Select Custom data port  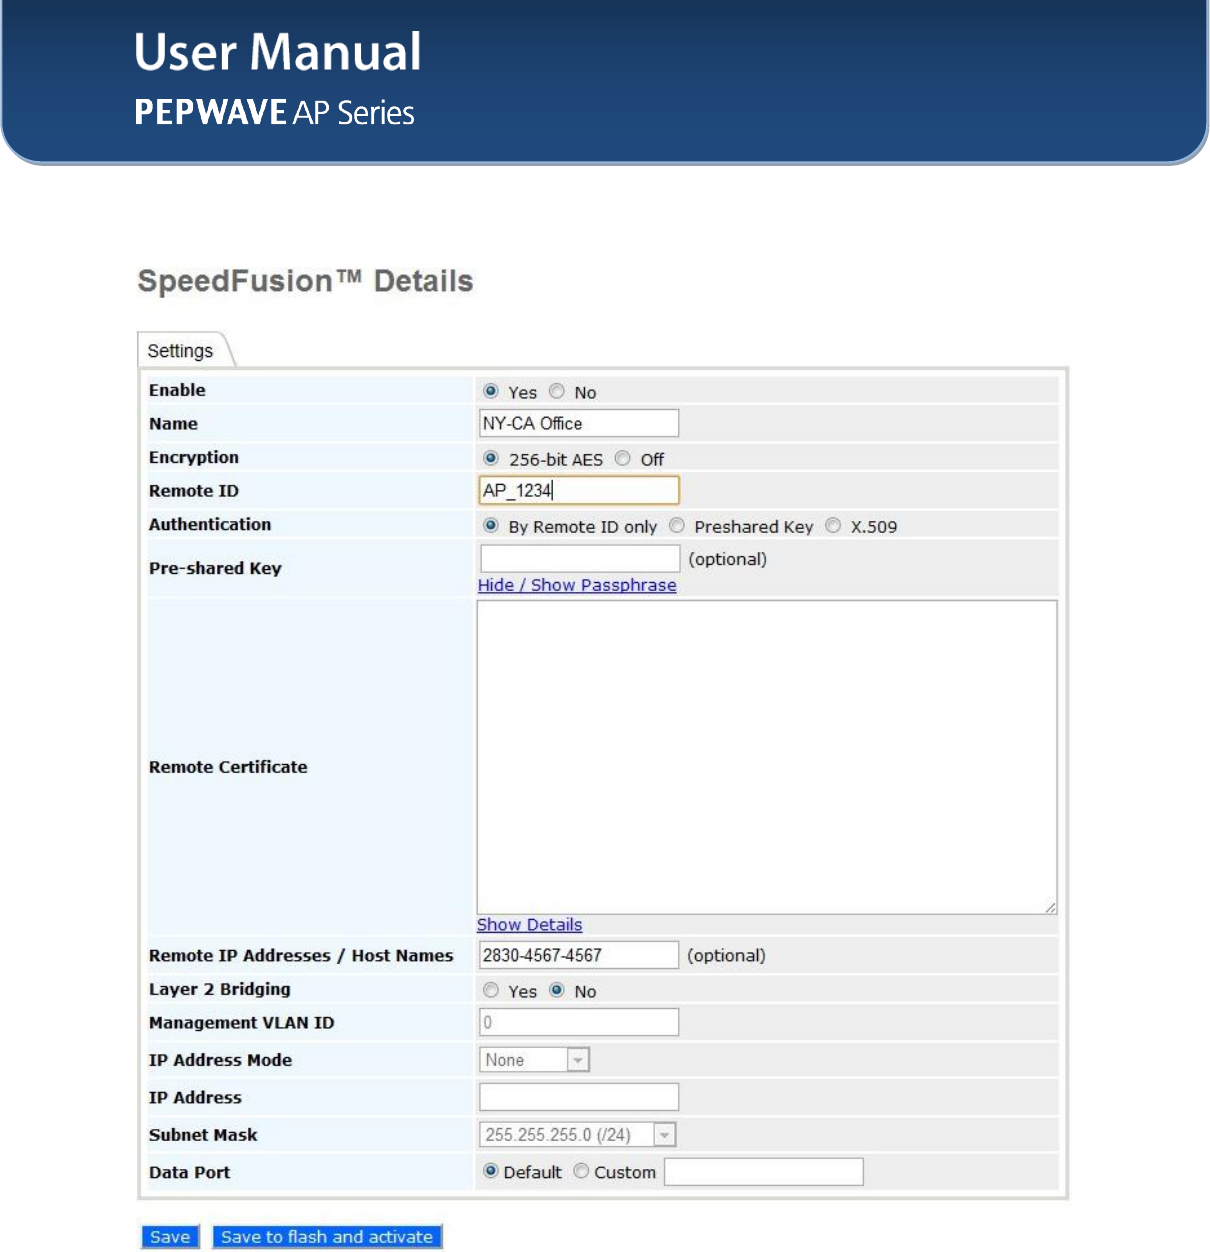581,1171
